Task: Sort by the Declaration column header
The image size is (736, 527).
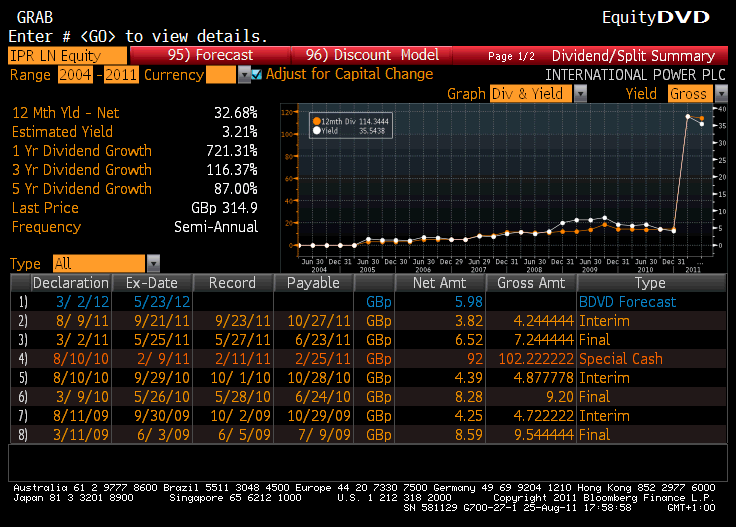Action: pos(70,283)
